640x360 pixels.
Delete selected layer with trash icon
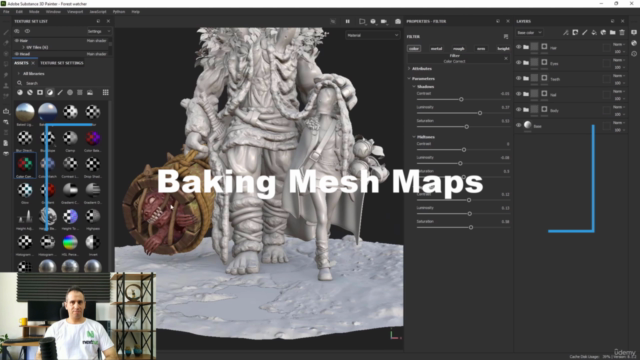point(622,33)
